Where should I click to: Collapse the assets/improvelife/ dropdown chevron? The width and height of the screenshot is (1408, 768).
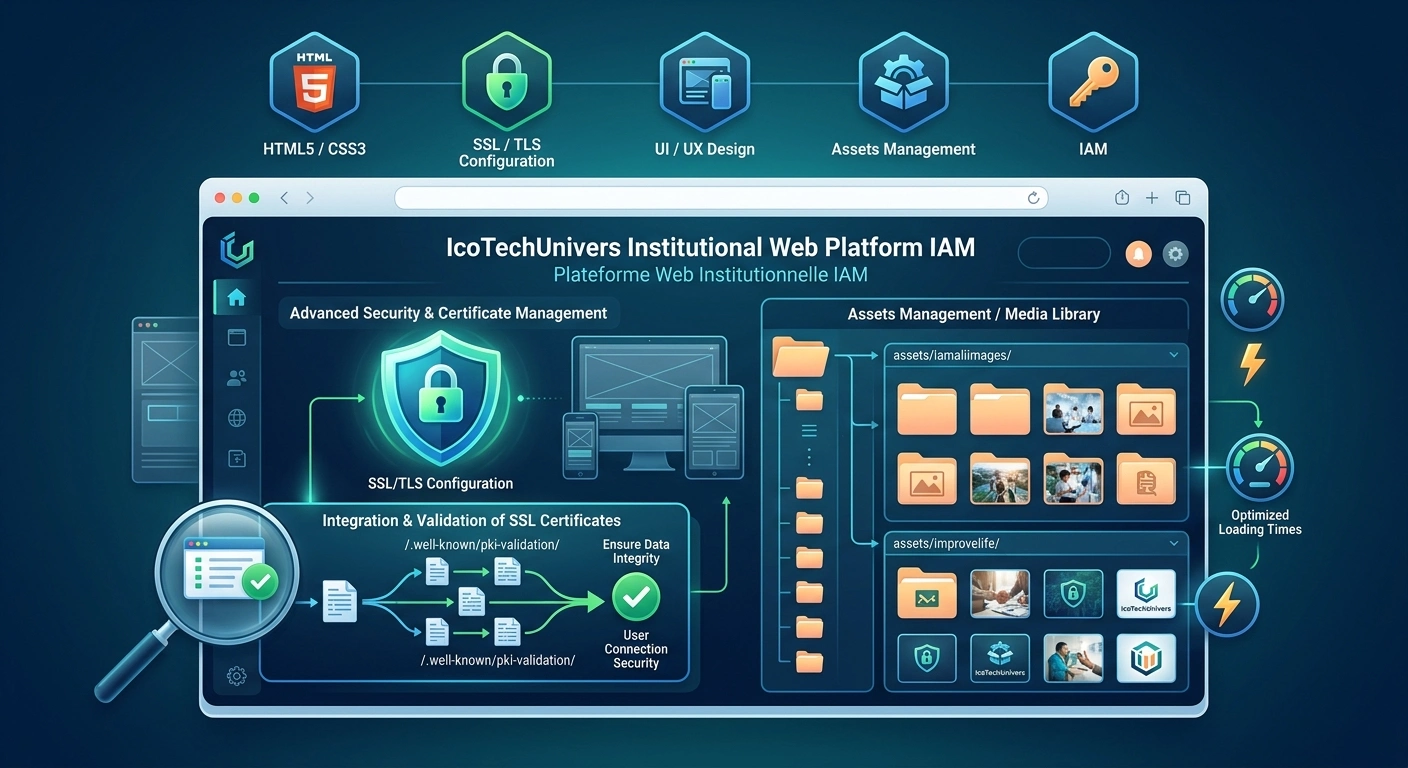click(1173, 543)
